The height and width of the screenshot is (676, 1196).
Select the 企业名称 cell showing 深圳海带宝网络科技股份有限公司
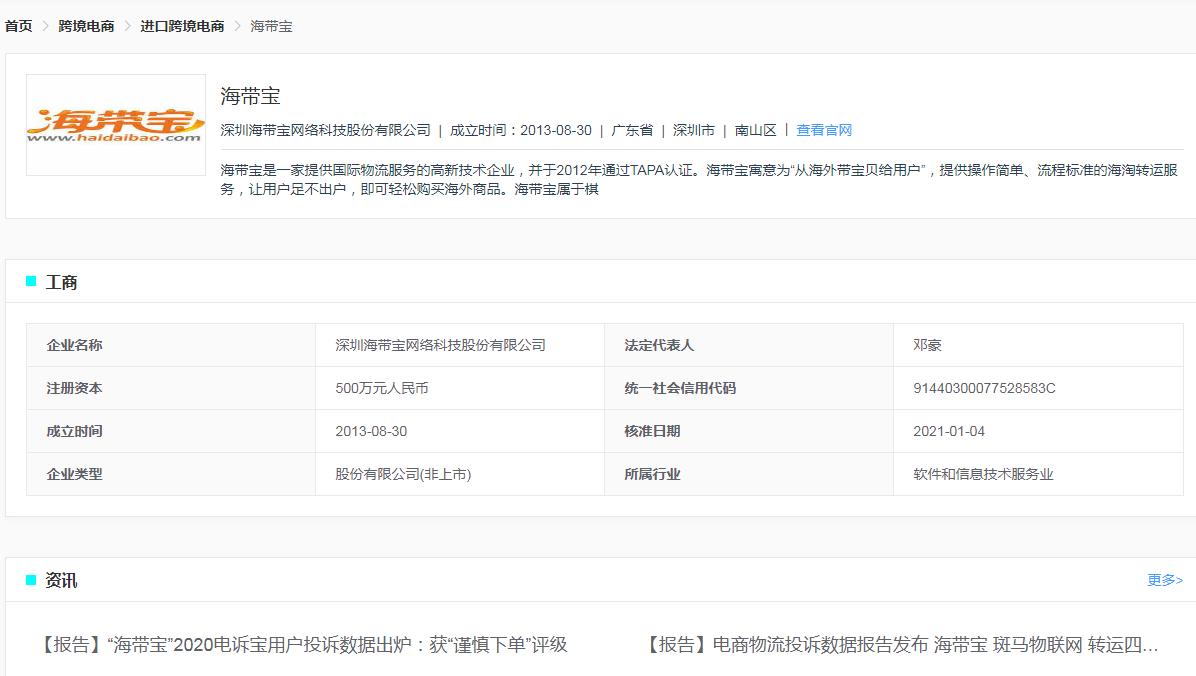tap(442, 344)
